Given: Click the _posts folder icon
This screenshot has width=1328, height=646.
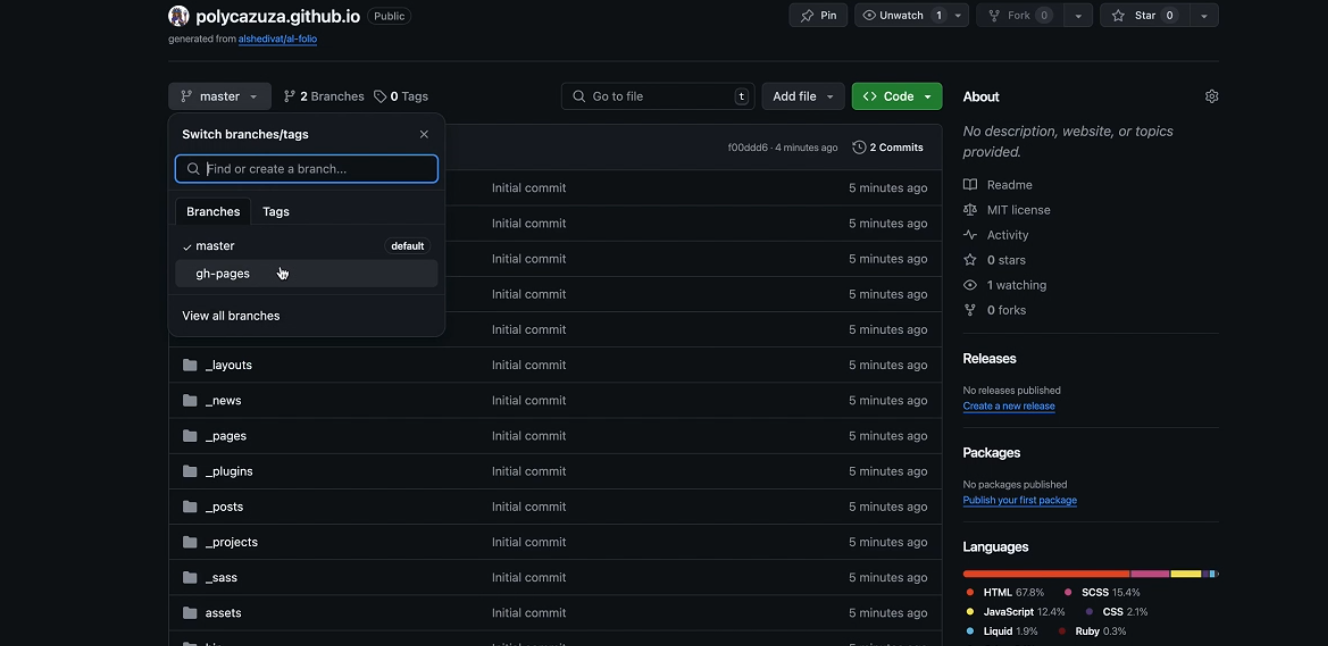Looking at the screenshot, I should click(190, 507).
